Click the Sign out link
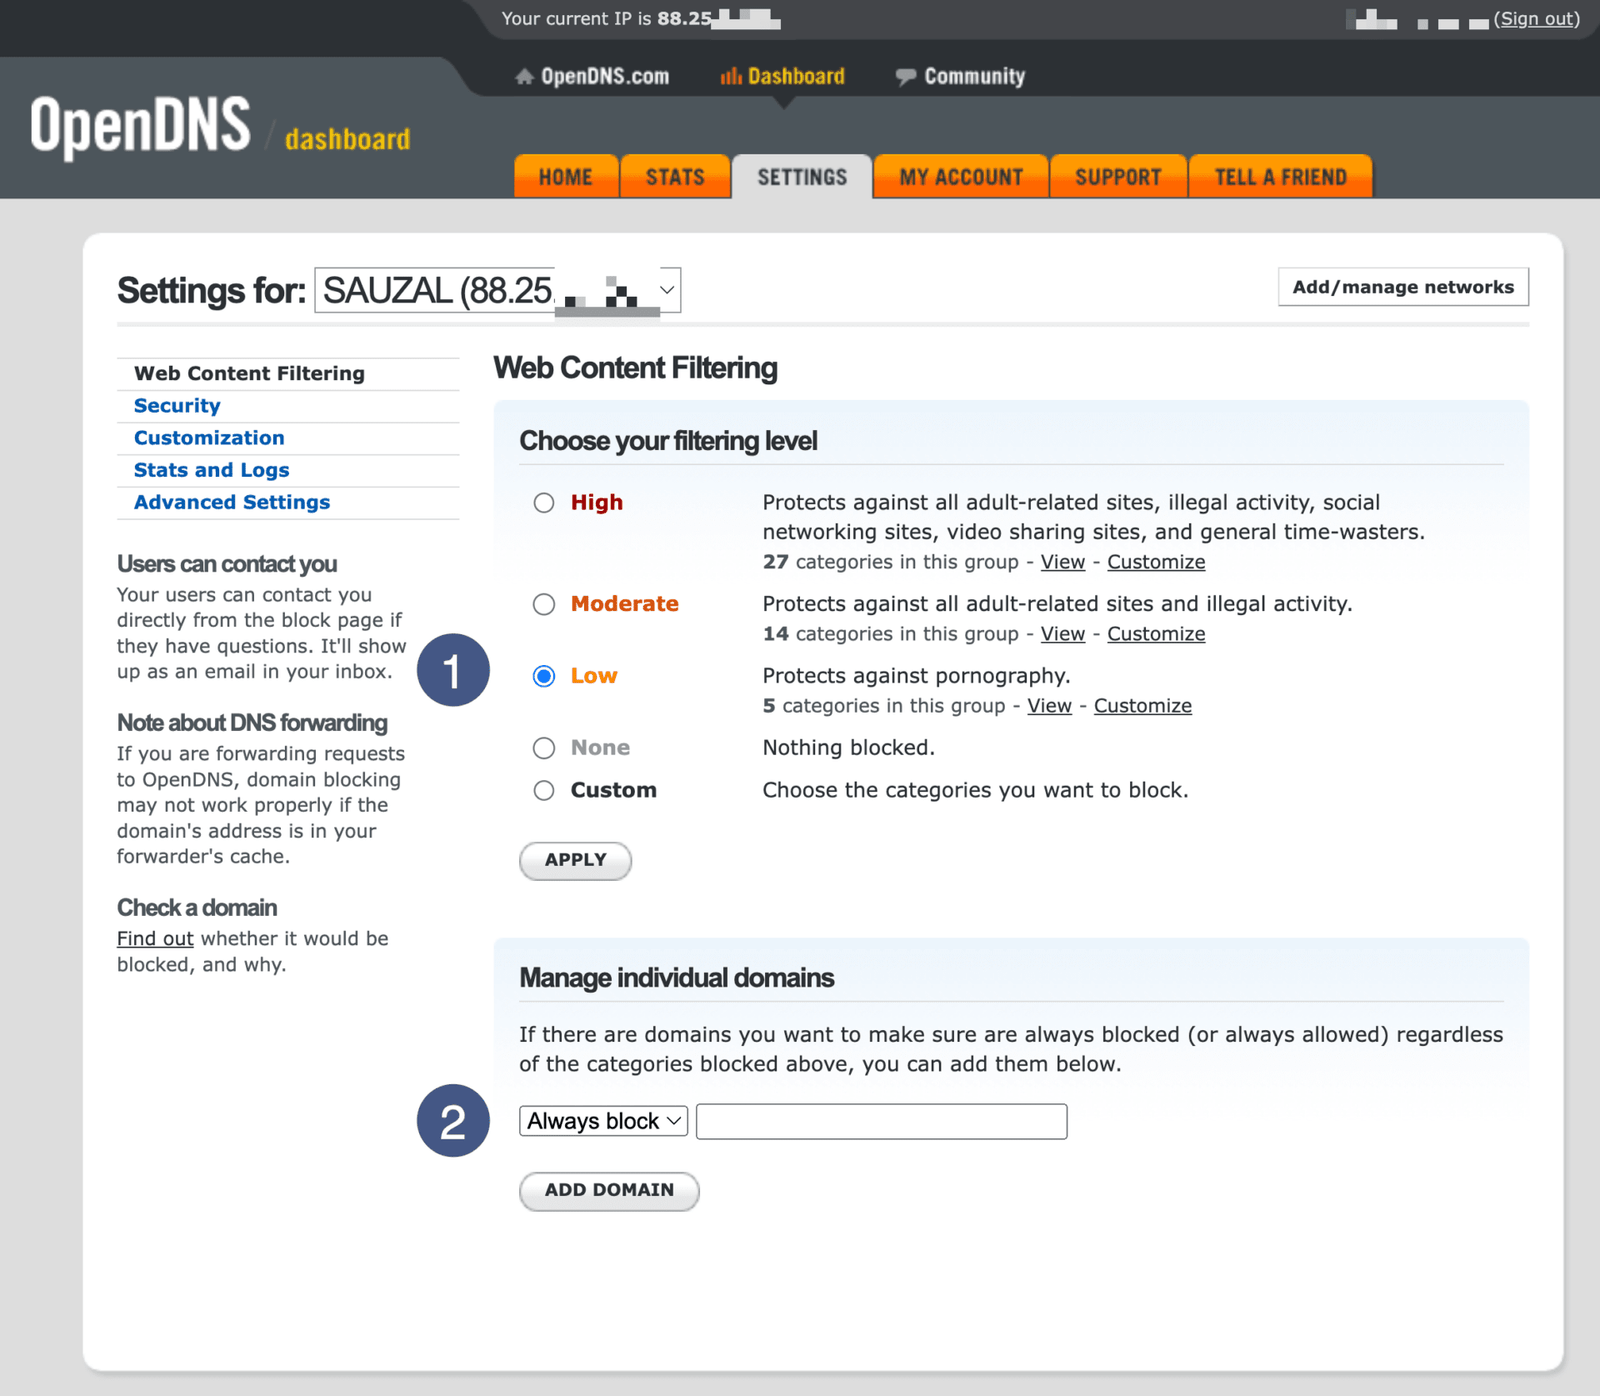This screenshot has width=1600, height=1396. (x=1537, y=19)
